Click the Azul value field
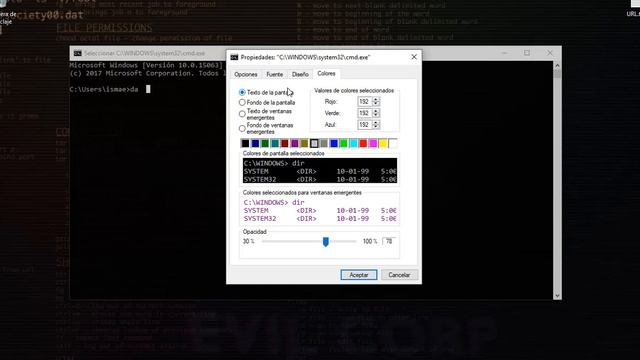The height and width of the screenshot is (360, 640). [x=364, y=124]
